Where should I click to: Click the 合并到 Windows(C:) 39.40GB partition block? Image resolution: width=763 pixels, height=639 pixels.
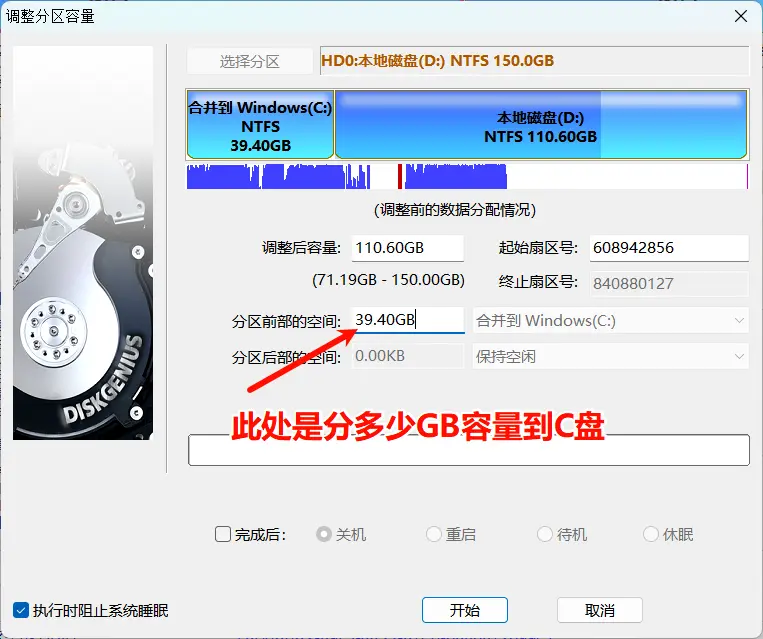coord(260,125)
